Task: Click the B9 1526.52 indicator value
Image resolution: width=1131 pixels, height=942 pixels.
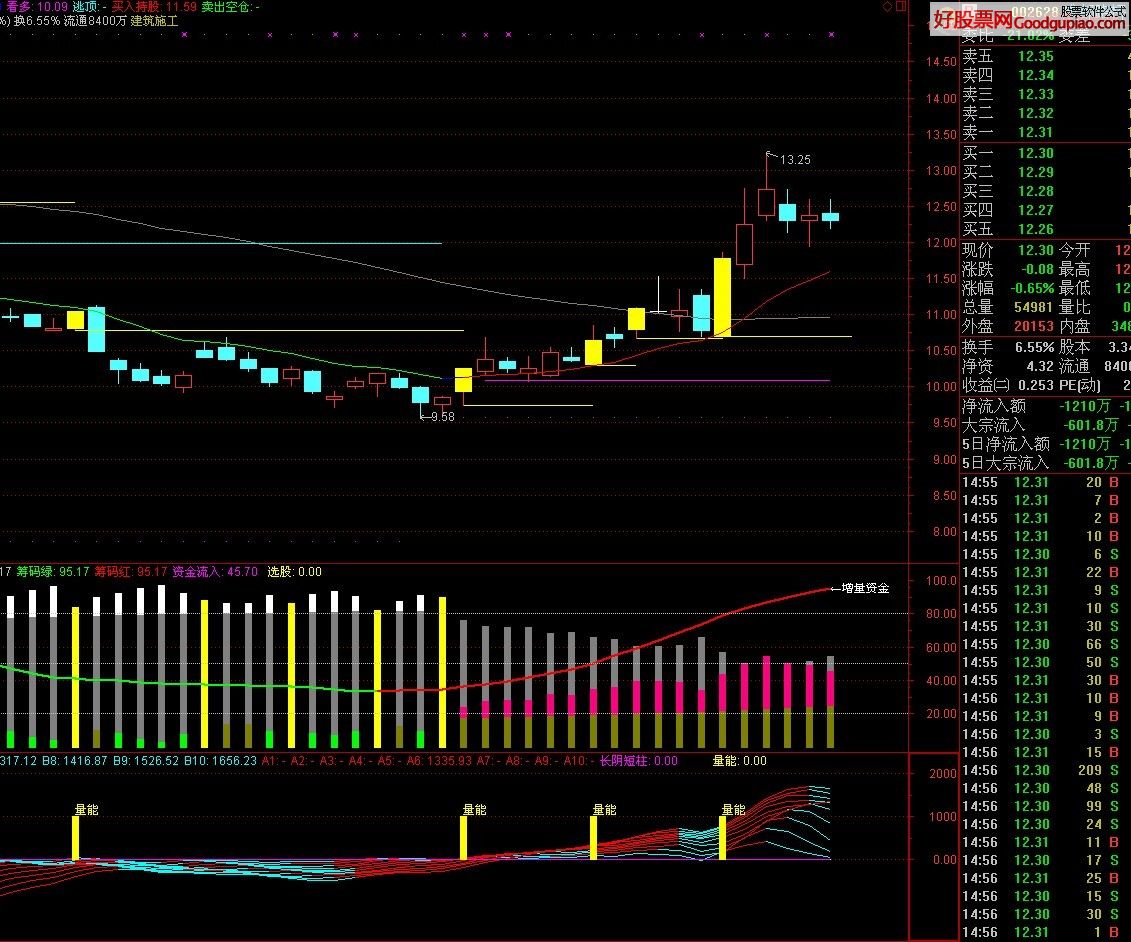Action: pyautogui.click(x=146, y=761)
